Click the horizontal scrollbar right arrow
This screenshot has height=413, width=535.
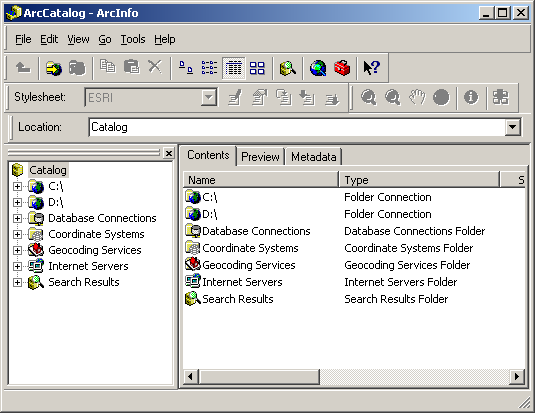click(x=517, y=376)
